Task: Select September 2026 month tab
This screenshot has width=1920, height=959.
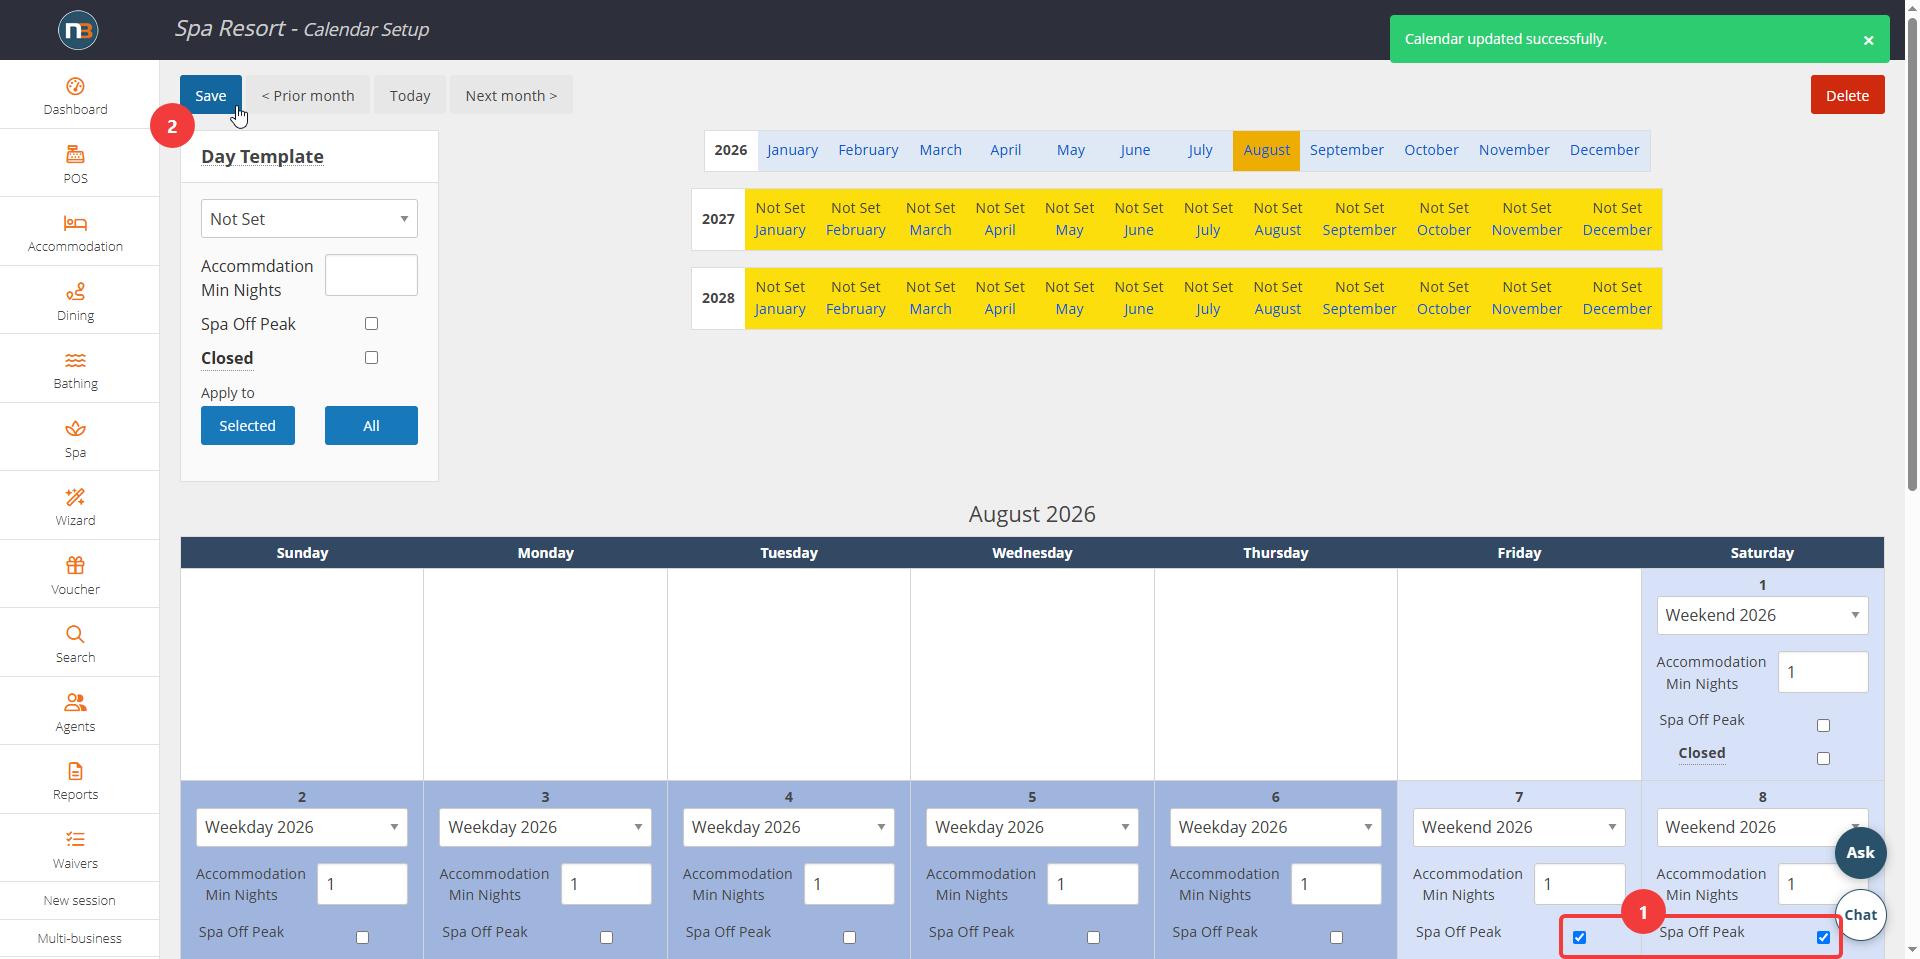Action: [1346, 150]
